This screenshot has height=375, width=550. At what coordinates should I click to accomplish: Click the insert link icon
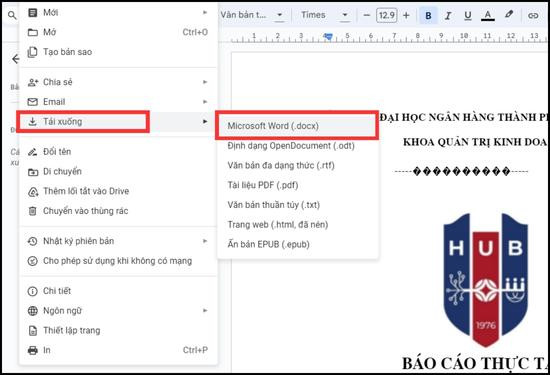(533, 16)
